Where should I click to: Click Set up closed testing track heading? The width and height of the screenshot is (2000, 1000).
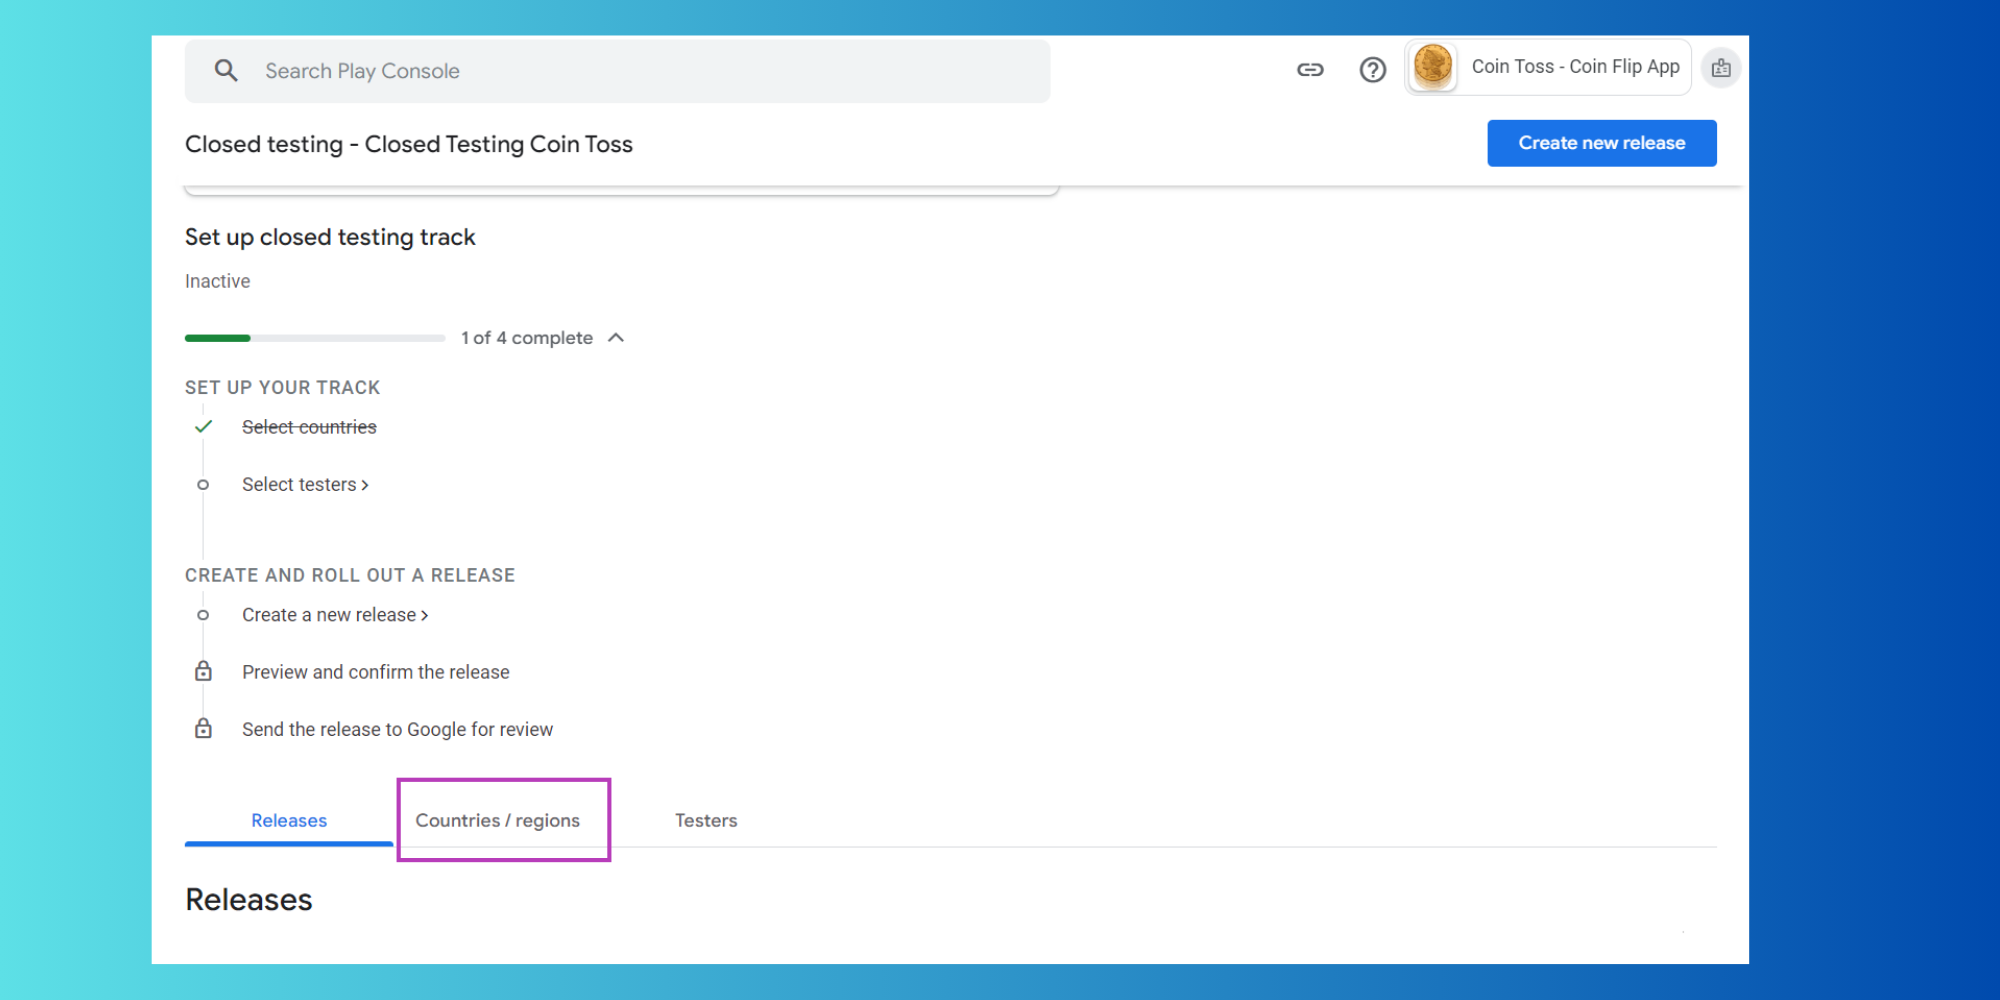[330, 237]
